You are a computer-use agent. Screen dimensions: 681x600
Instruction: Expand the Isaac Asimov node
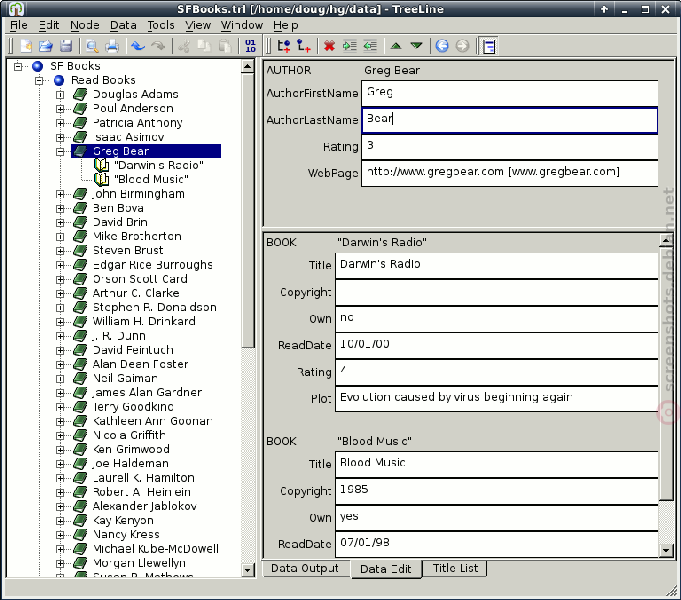point(60,137)
